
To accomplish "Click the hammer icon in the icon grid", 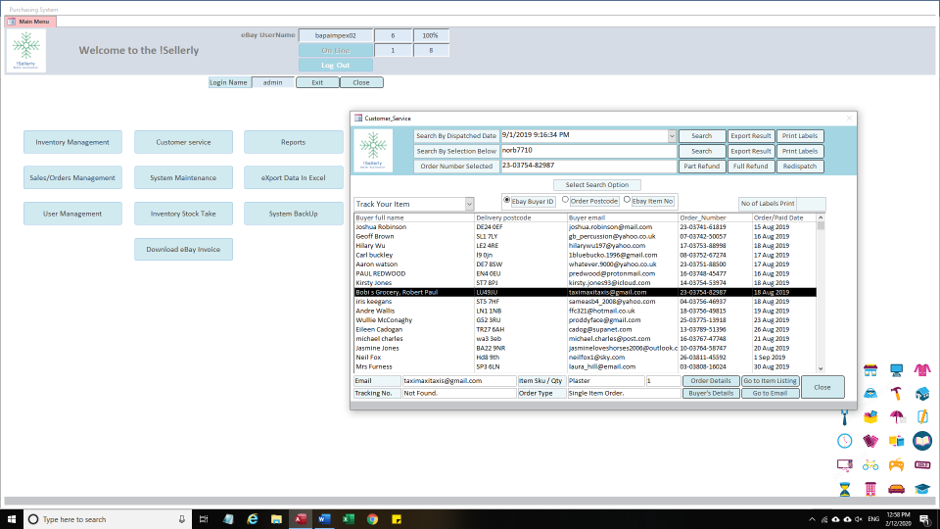I will [x=896, y=394].
